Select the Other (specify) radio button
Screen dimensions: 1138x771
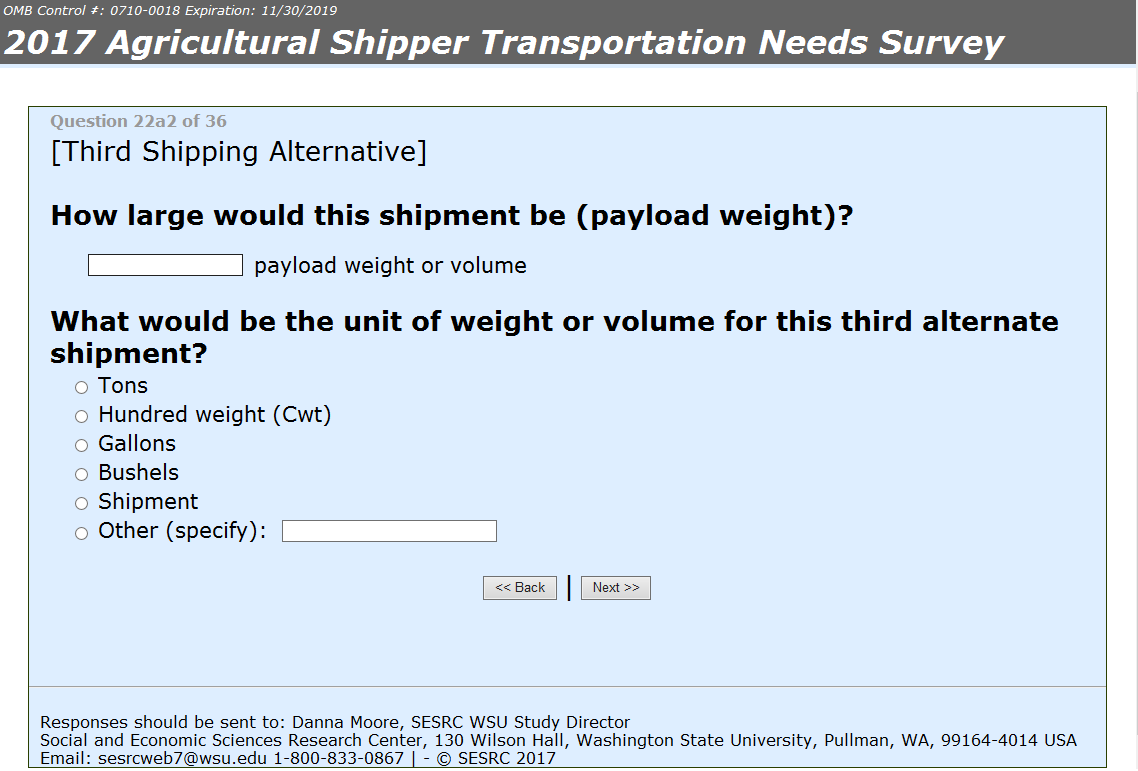coord(81,534)
